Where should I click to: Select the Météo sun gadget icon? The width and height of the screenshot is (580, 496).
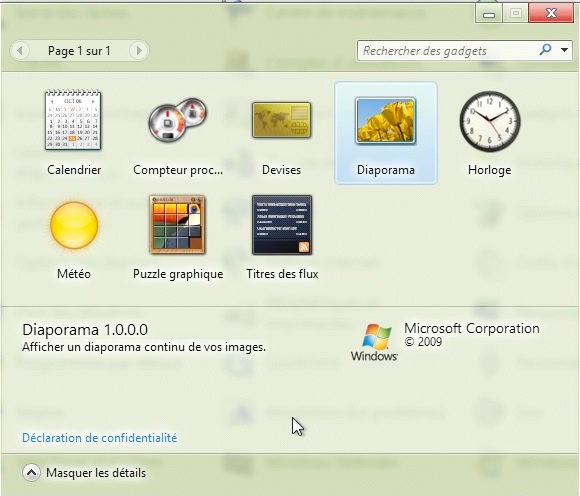74,225
